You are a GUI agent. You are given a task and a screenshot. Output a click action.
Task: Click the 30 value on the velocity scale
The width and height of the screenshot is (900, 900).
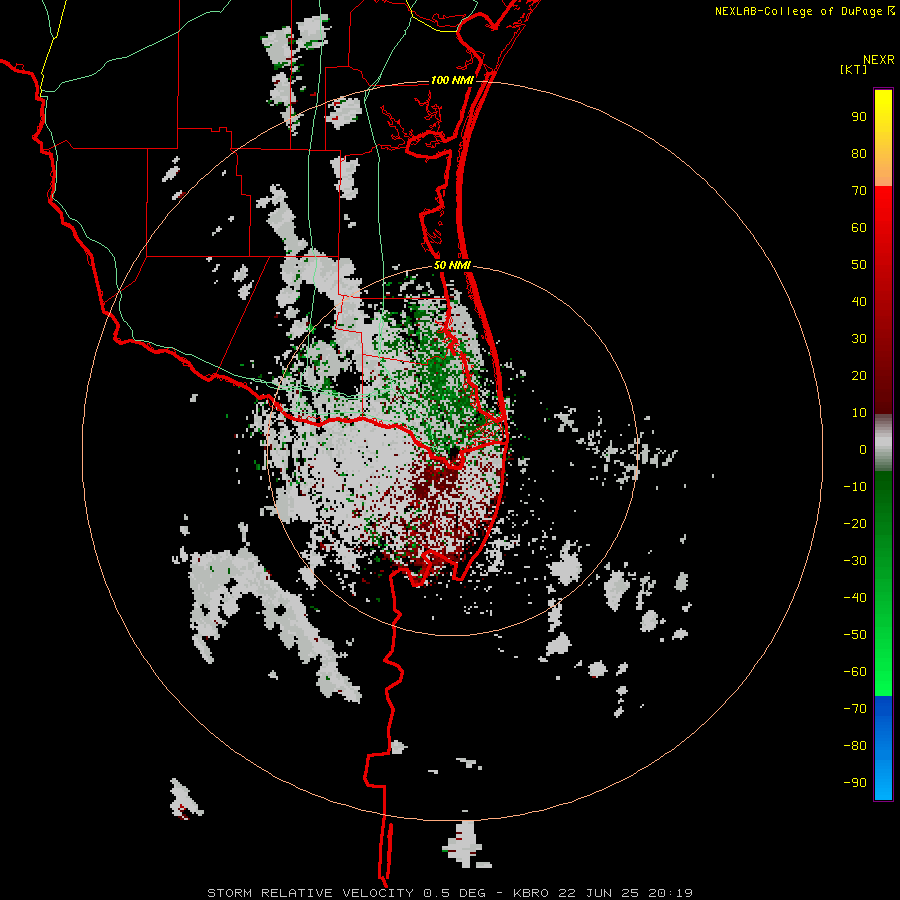[859, 339]
